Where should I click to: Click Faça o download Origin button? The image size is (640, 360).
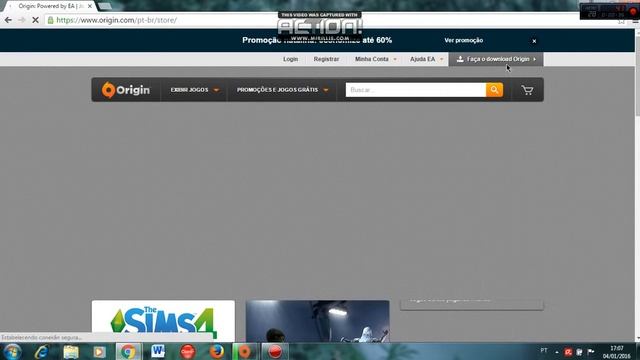pos(496,59)
